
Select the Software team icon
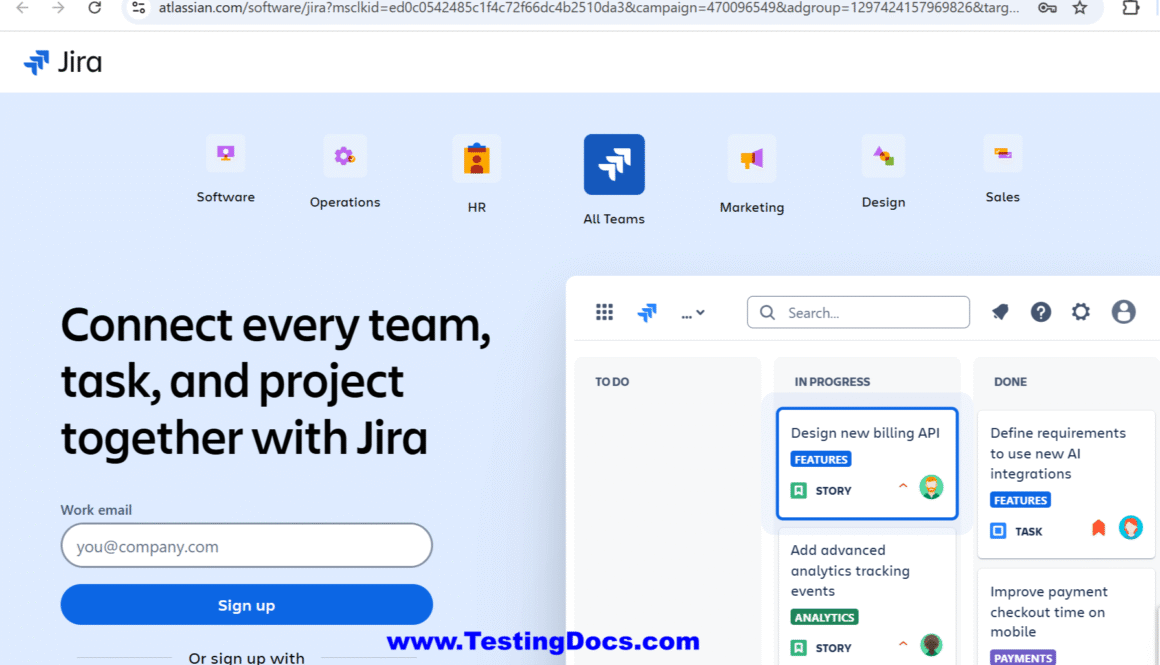[x=225, y=154]
